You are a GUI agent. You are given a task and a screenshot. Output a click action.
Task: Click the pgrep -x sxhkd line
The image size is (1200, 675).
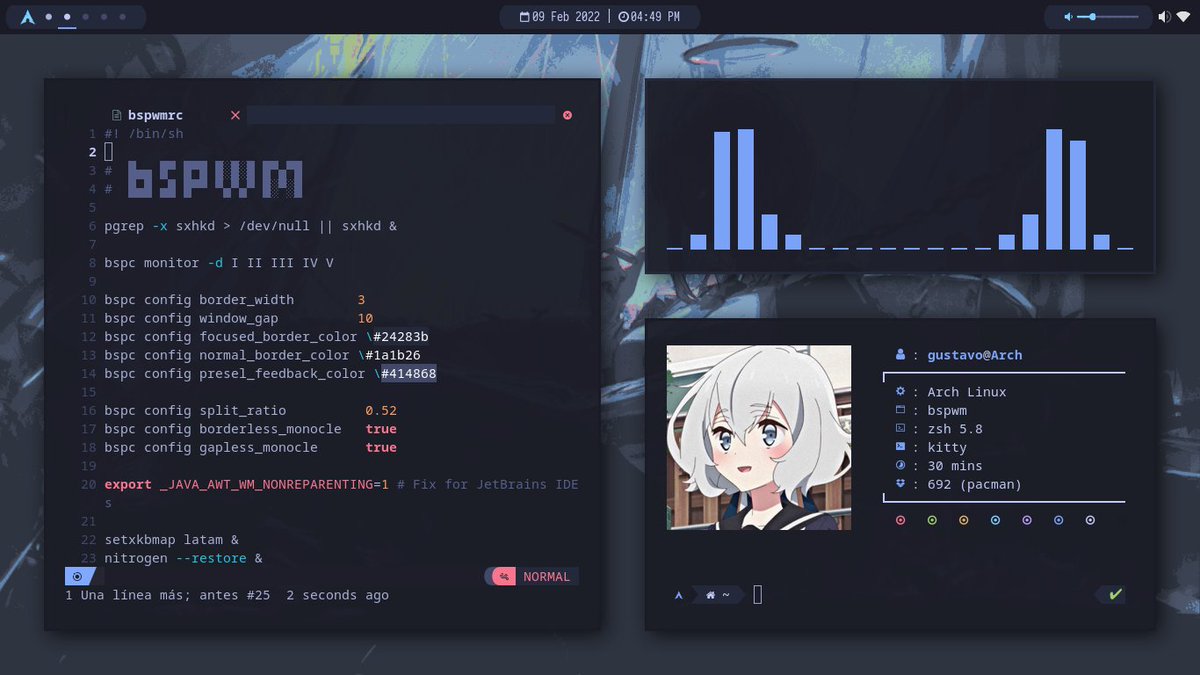pos(250,226)
